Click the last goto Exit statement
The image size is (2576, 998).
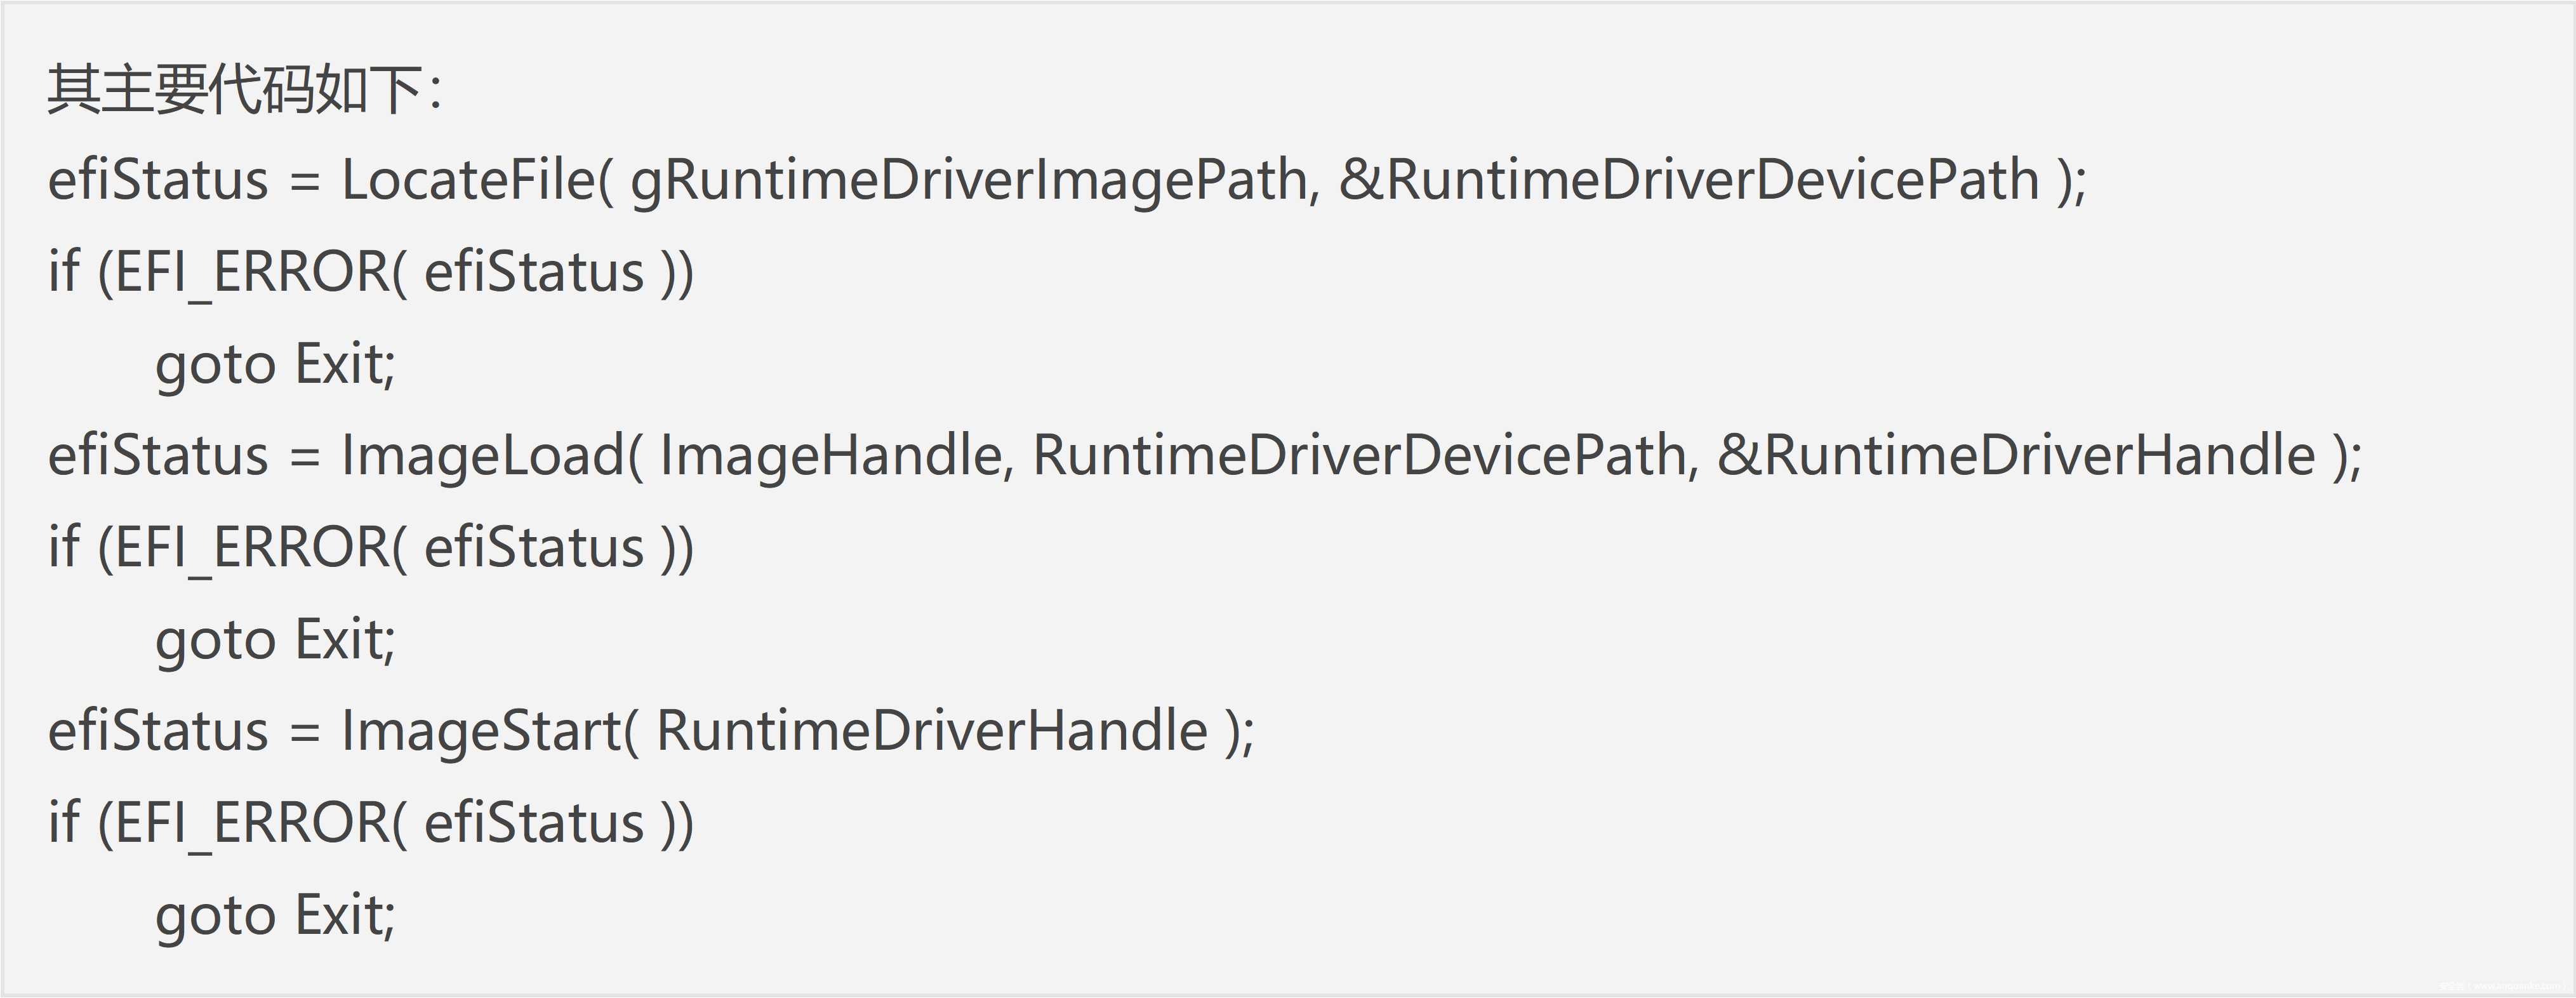pos(275,915)
